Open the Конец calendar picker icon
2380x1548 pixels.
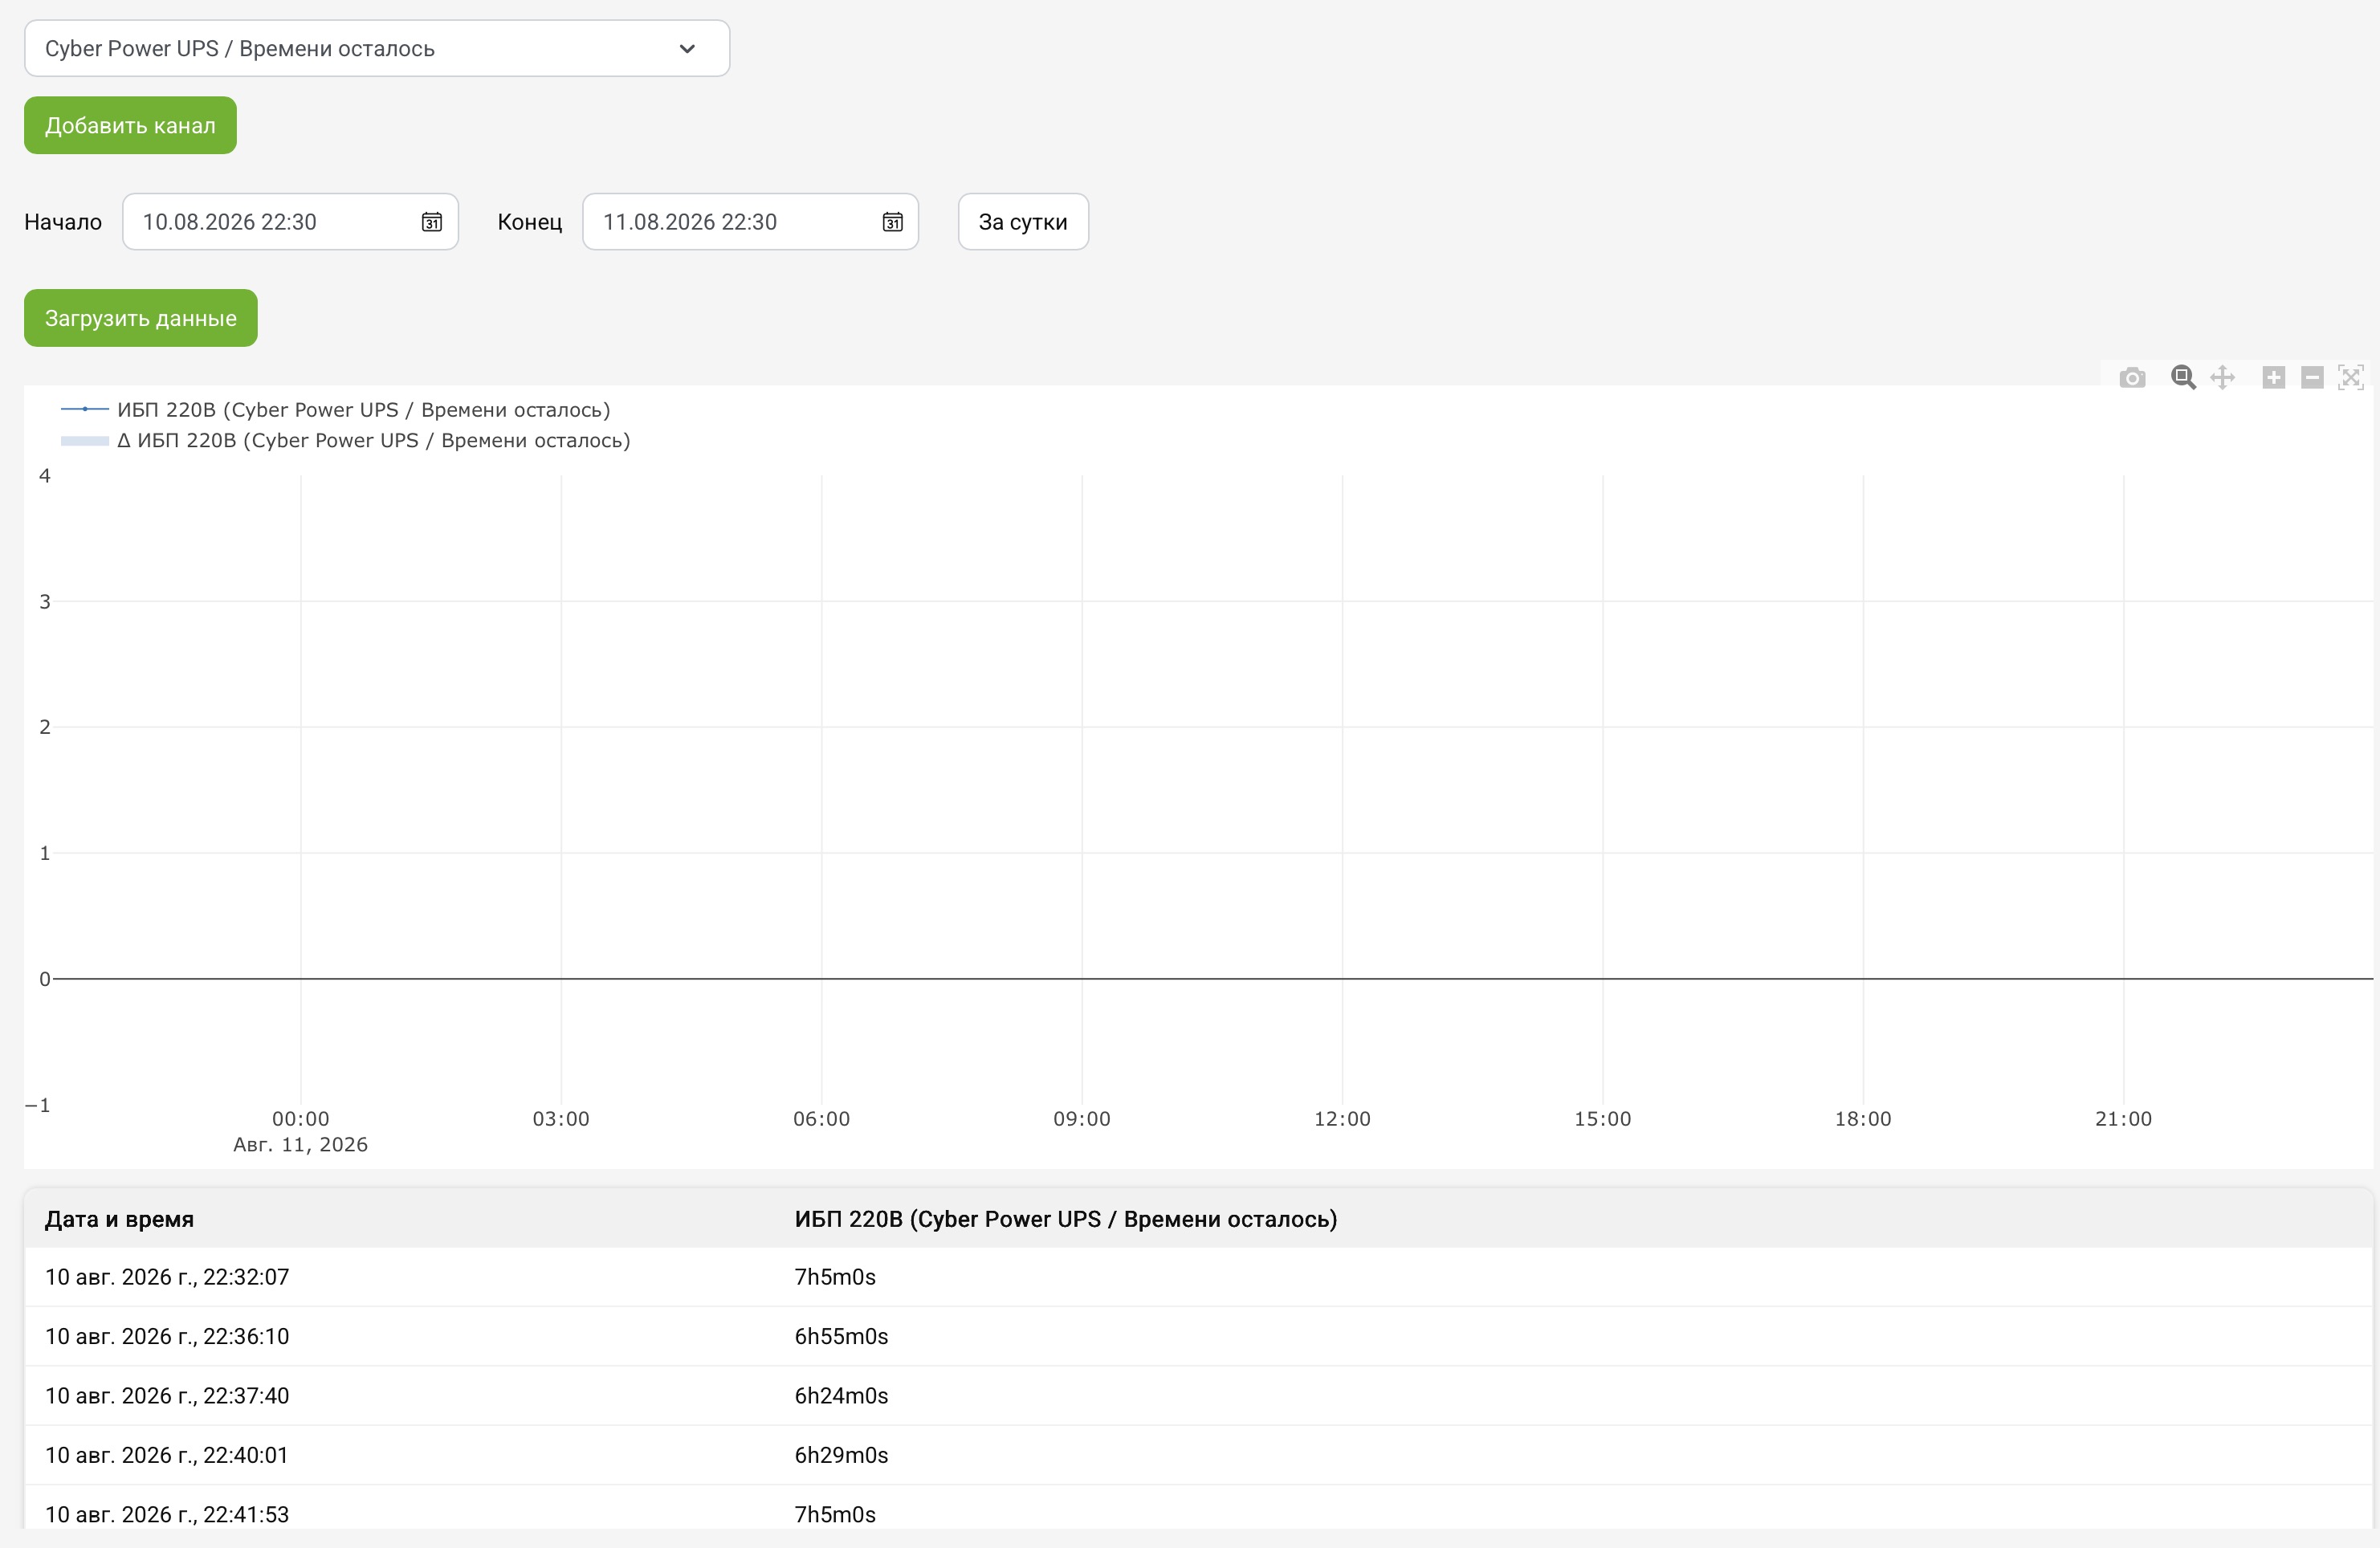point(893,222)
